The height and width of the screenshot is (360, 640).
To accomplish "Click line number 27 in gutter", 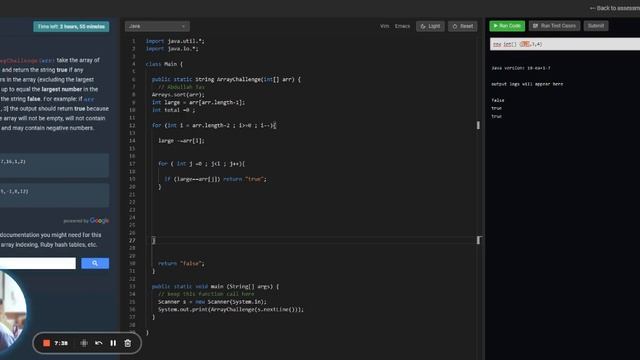I will (x=132, y=240).
